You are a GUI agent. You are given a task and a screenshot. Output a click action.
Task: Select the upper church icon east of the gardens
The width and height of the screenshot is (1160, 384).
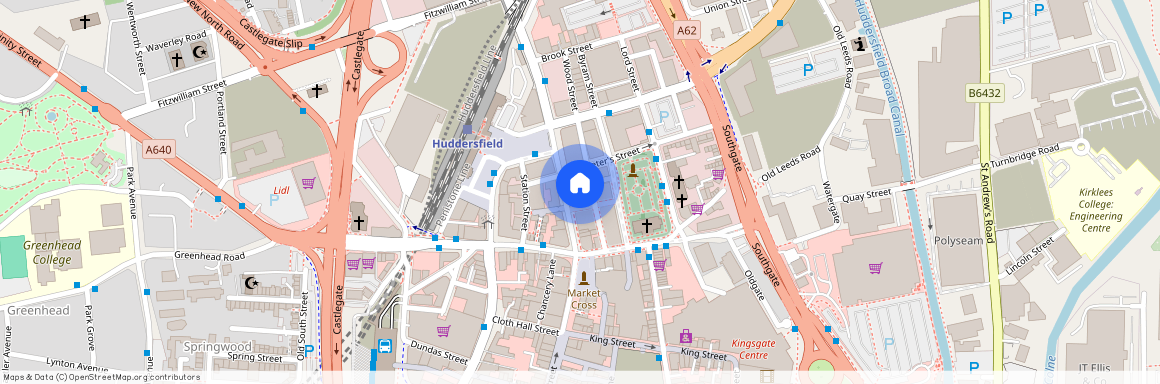click(678, 181)
